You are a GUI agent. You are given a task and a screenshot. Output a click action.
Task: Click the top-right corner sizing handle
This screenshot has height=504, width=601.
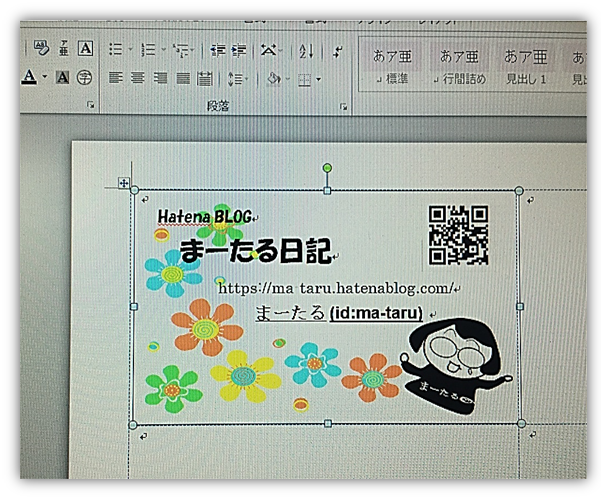click(519, 191)
